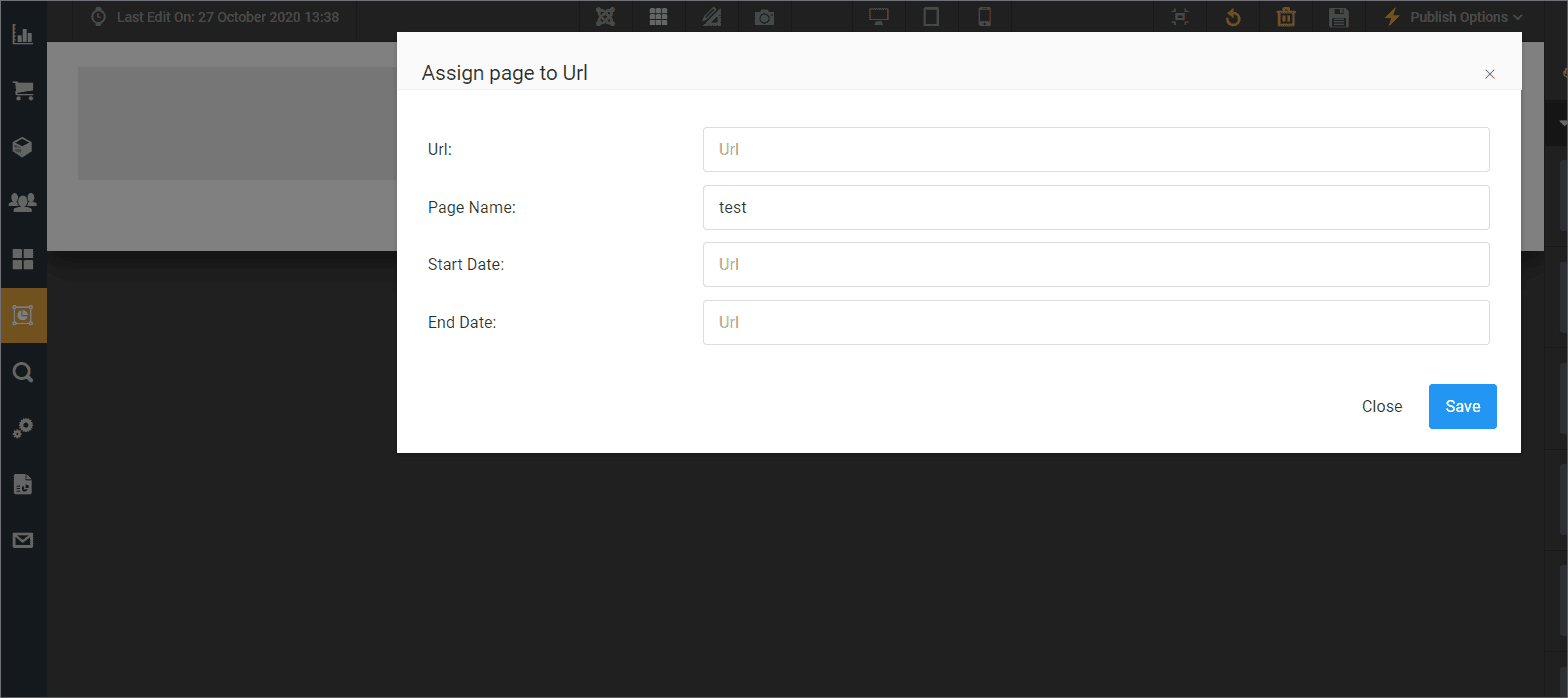
Task: Click the camera snapshot icon in toolbar
Action: click(764, 17)
